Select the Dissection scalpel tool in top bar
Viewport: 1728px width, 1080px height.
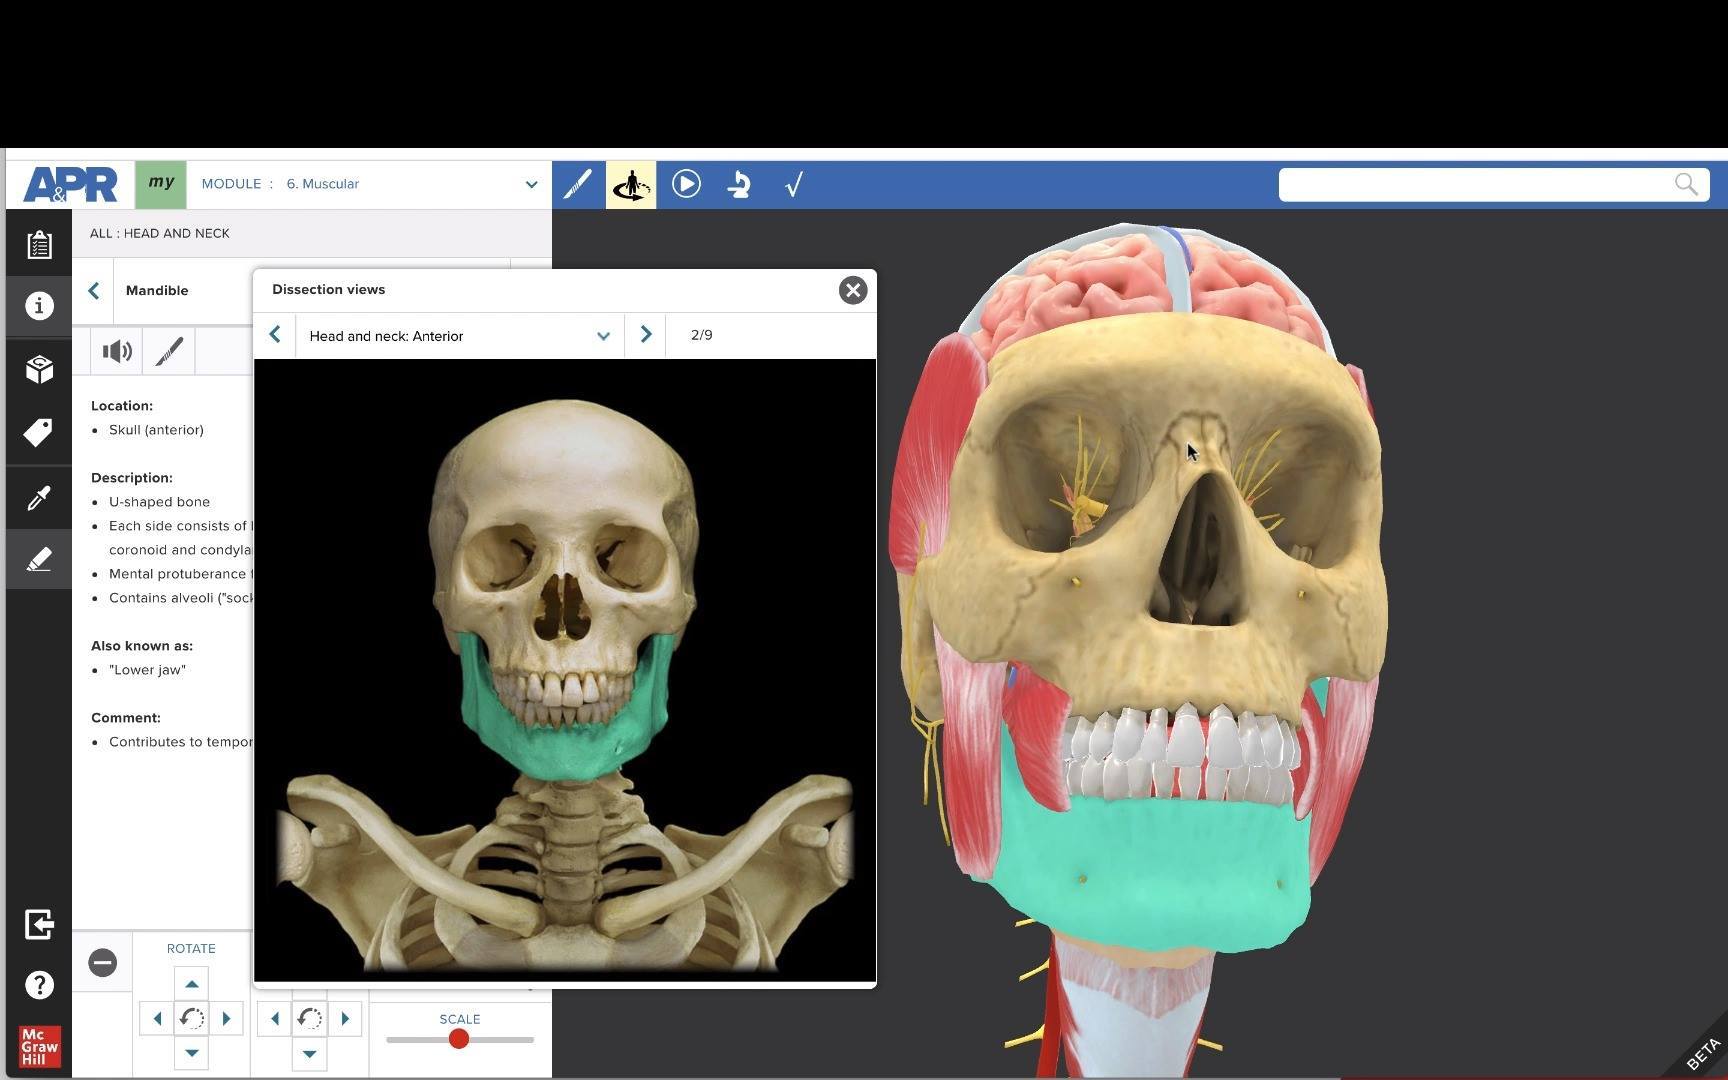578,184
